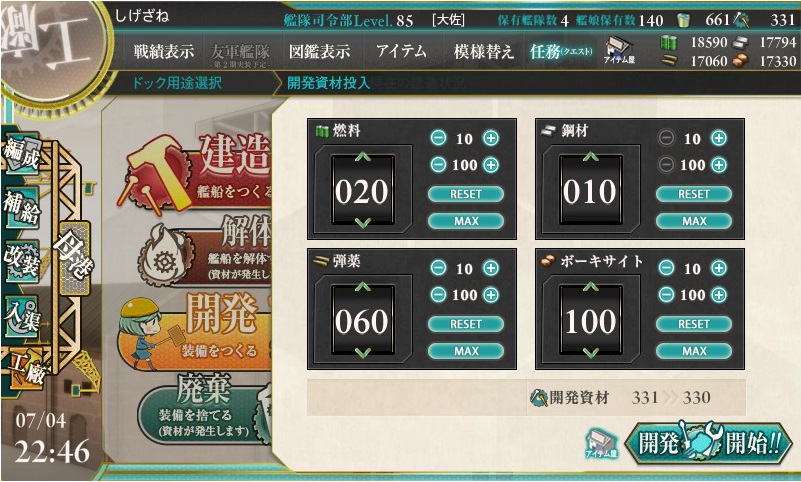
Task: Lower 弾薬 value using the down chevron
Action: [363, 352]
